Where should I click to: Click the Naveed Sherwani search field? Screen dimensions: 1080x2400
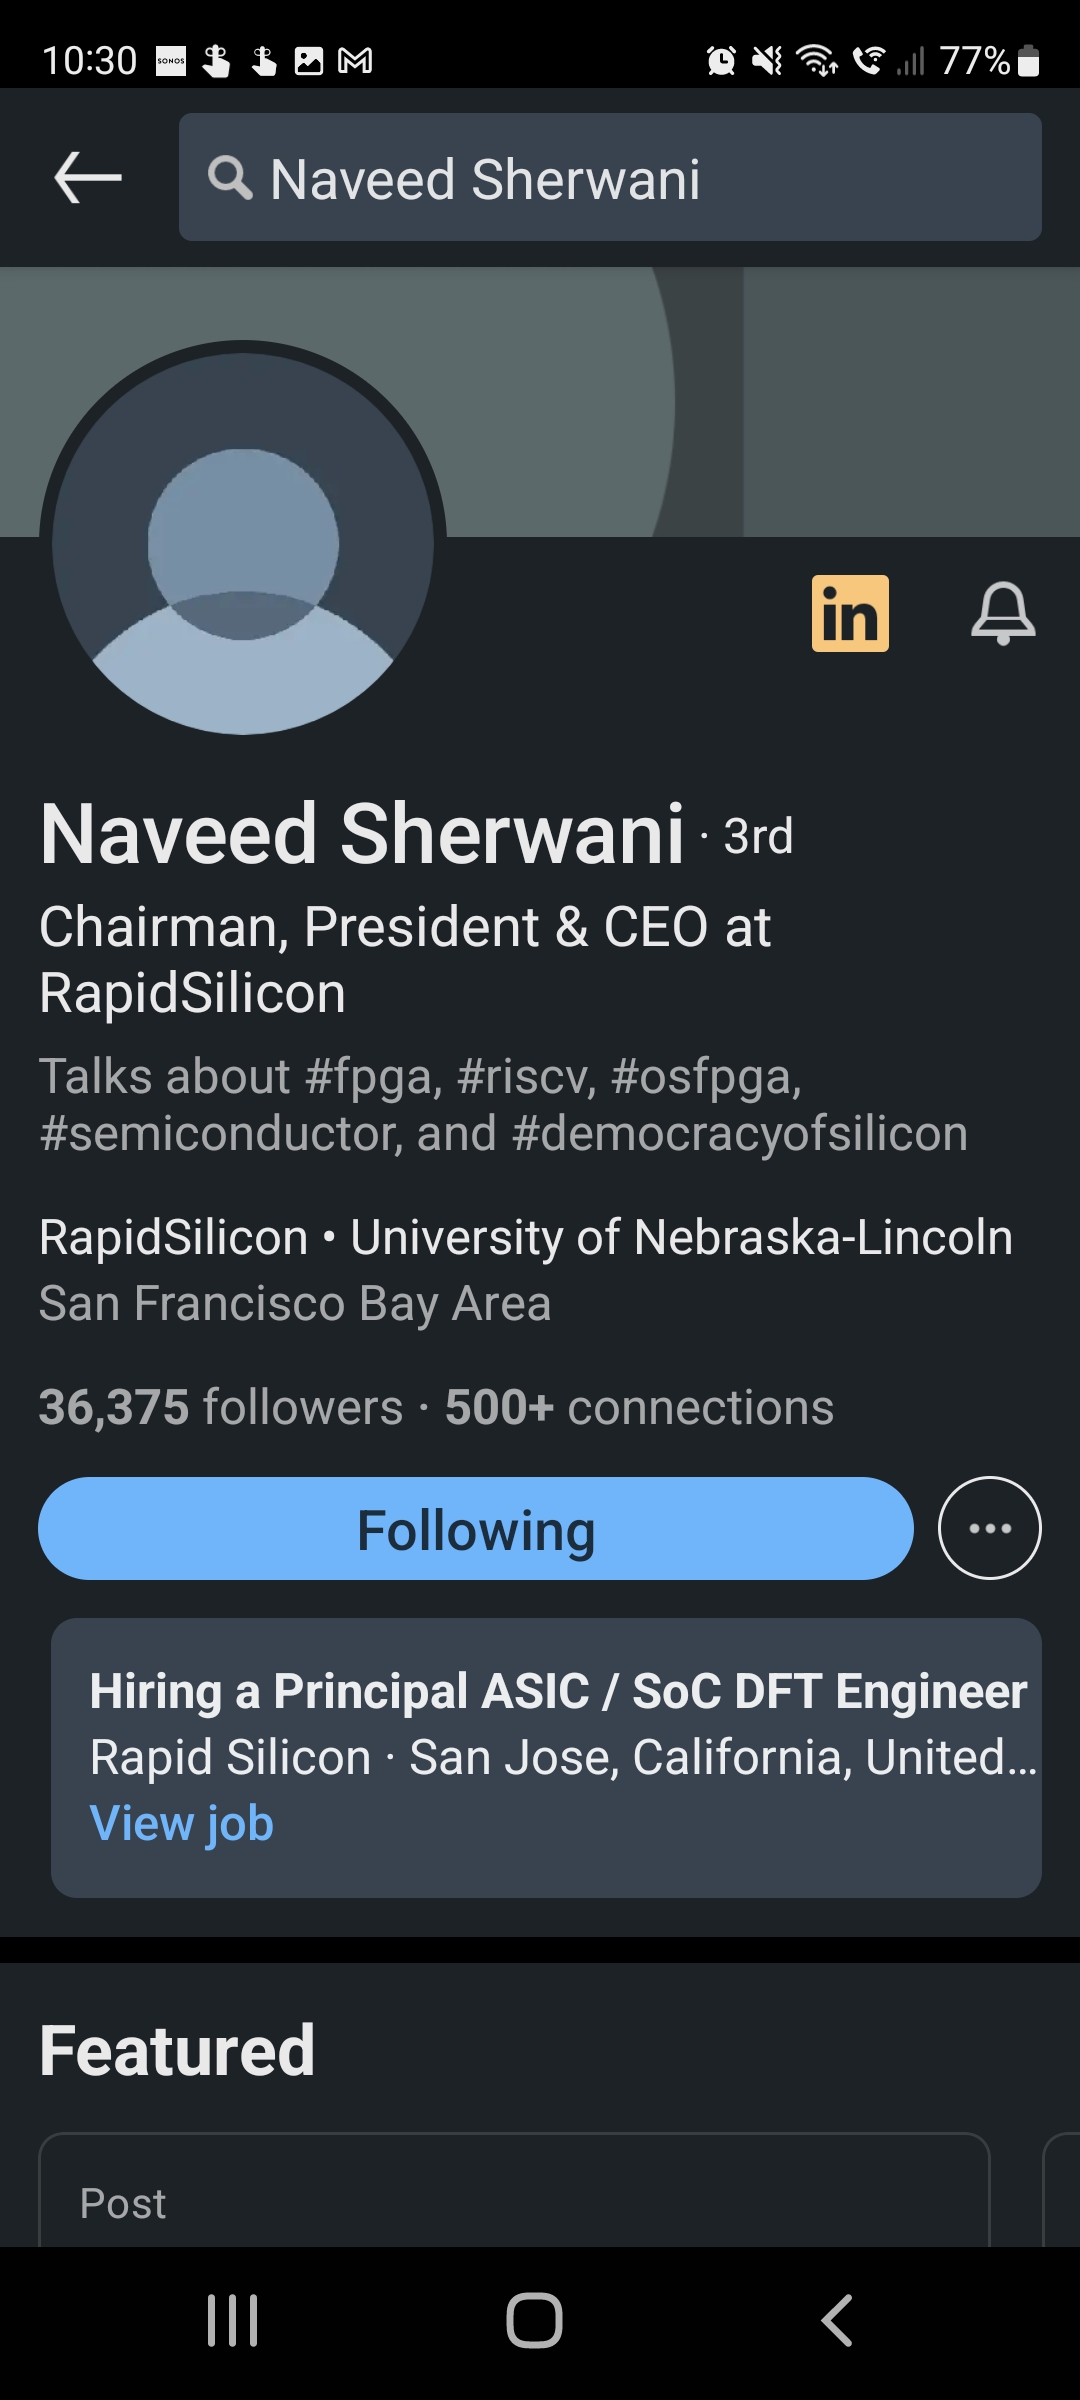640,178
